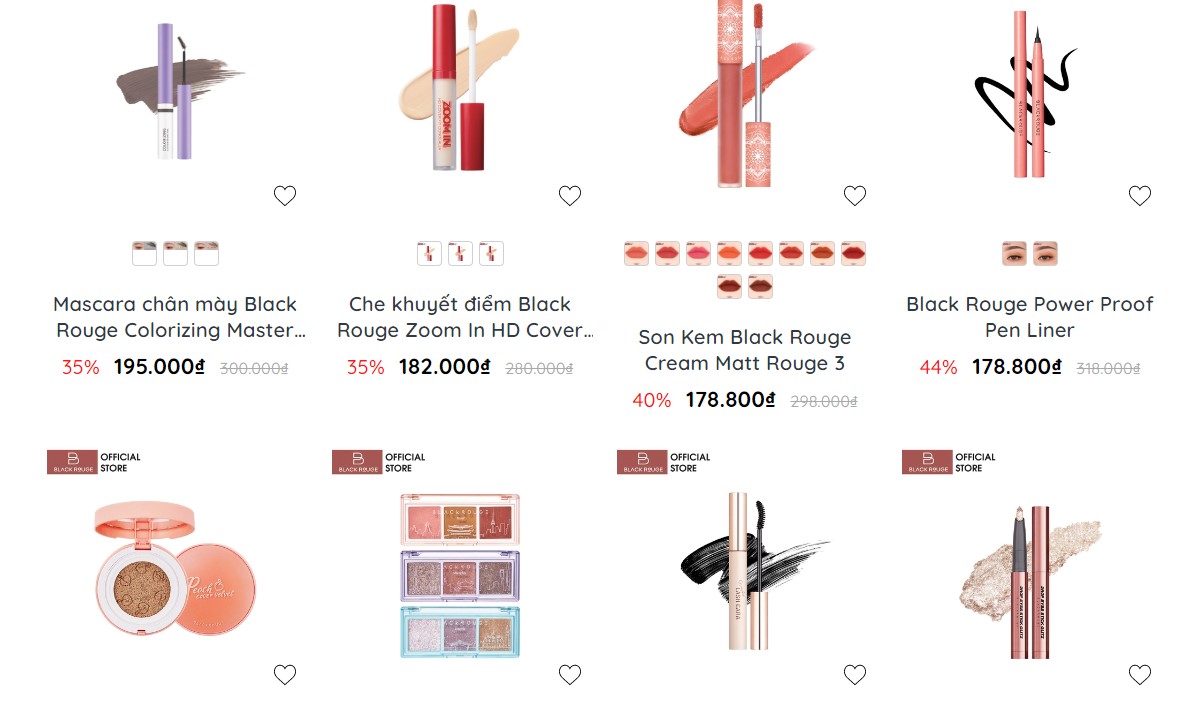The image size is (1178, 711).
Task: View the purple brow mascara product image
Action: tap(177, 91)
